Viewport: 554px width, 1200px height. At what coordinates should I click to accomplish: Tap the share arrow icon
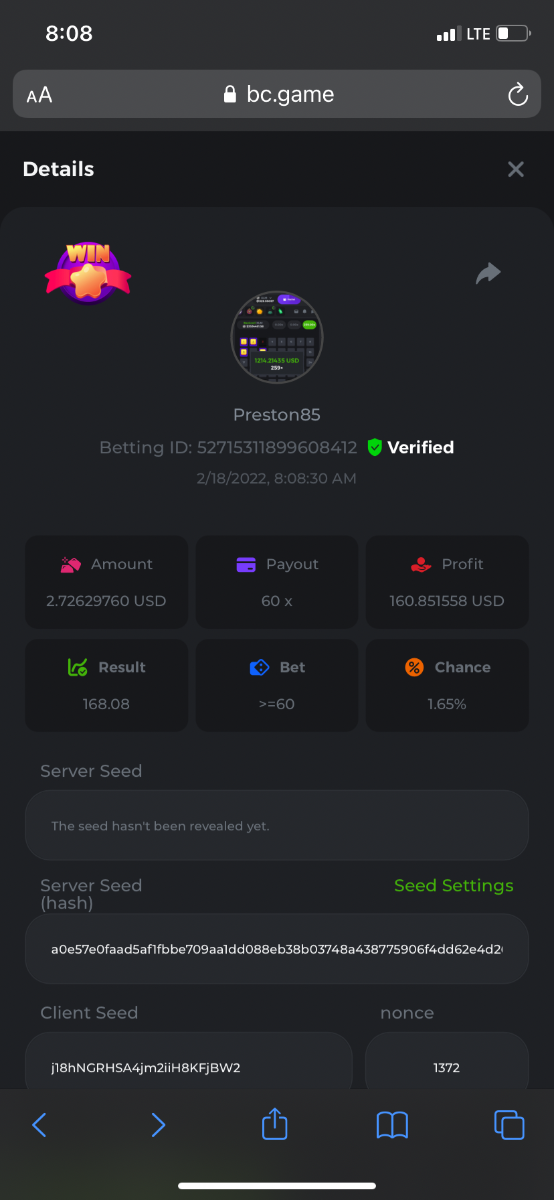(488, 273)
